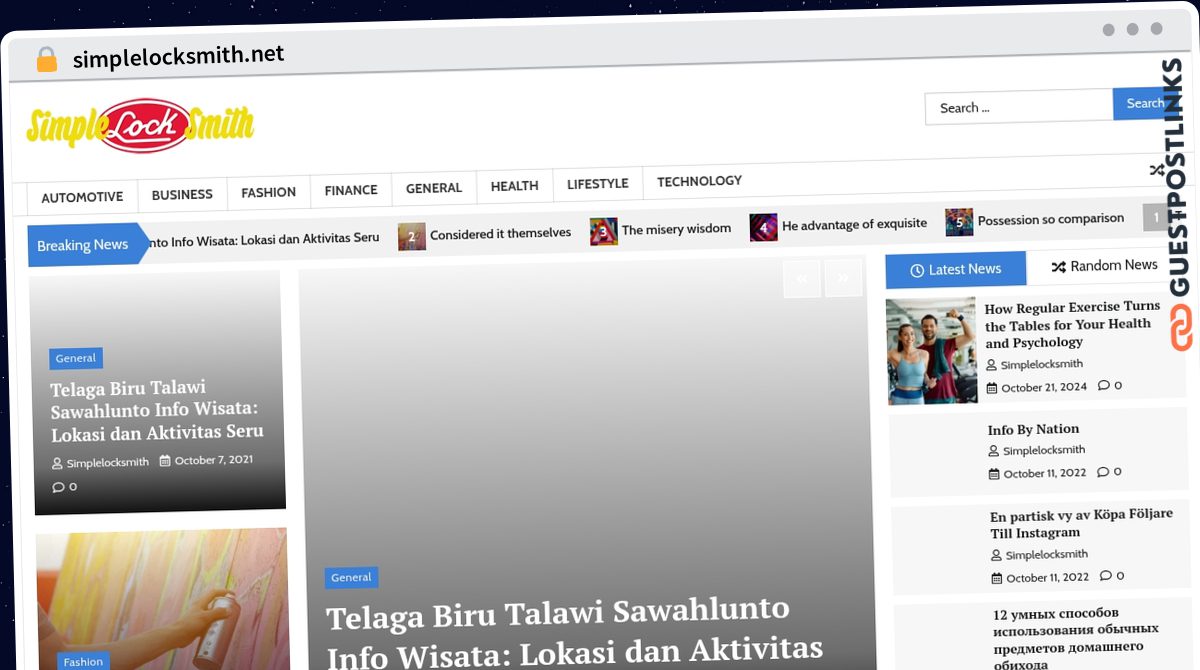
Task: Switch to the Latest News tab
Action: click(x=956, y=269)
